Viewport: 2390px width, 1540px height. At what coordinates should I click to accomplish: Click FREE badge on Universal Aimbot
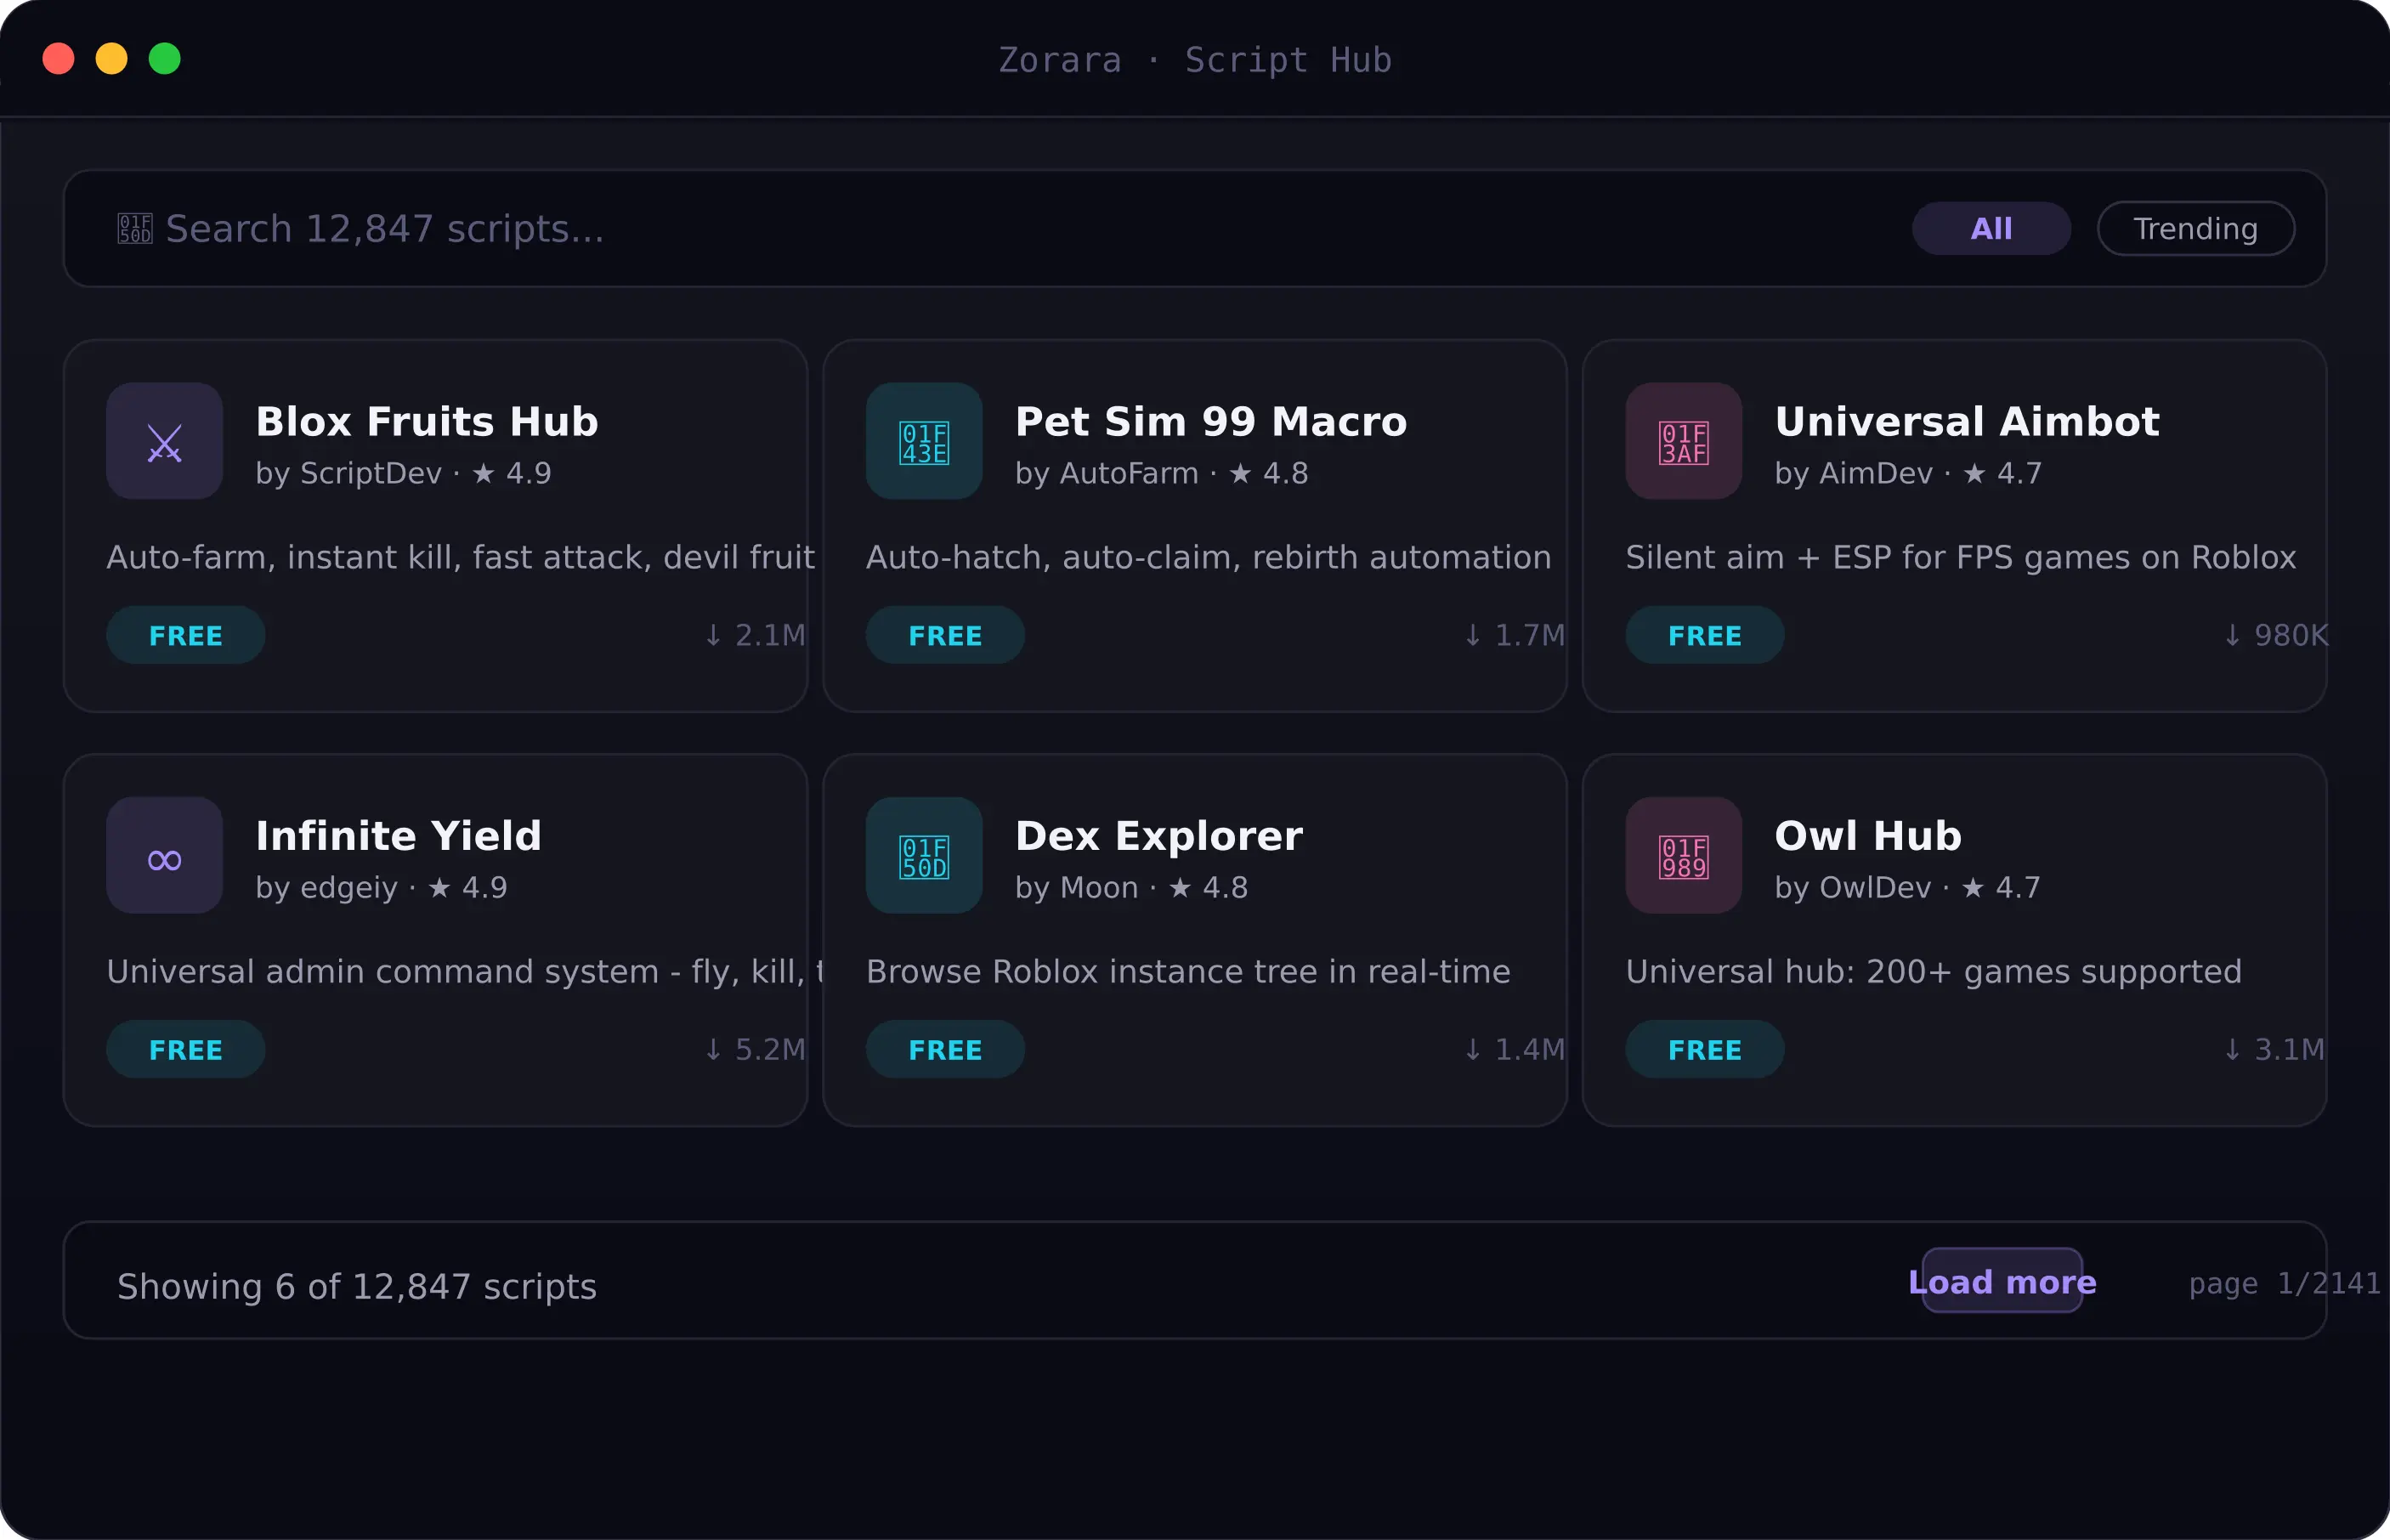[x=1705, y=635]
